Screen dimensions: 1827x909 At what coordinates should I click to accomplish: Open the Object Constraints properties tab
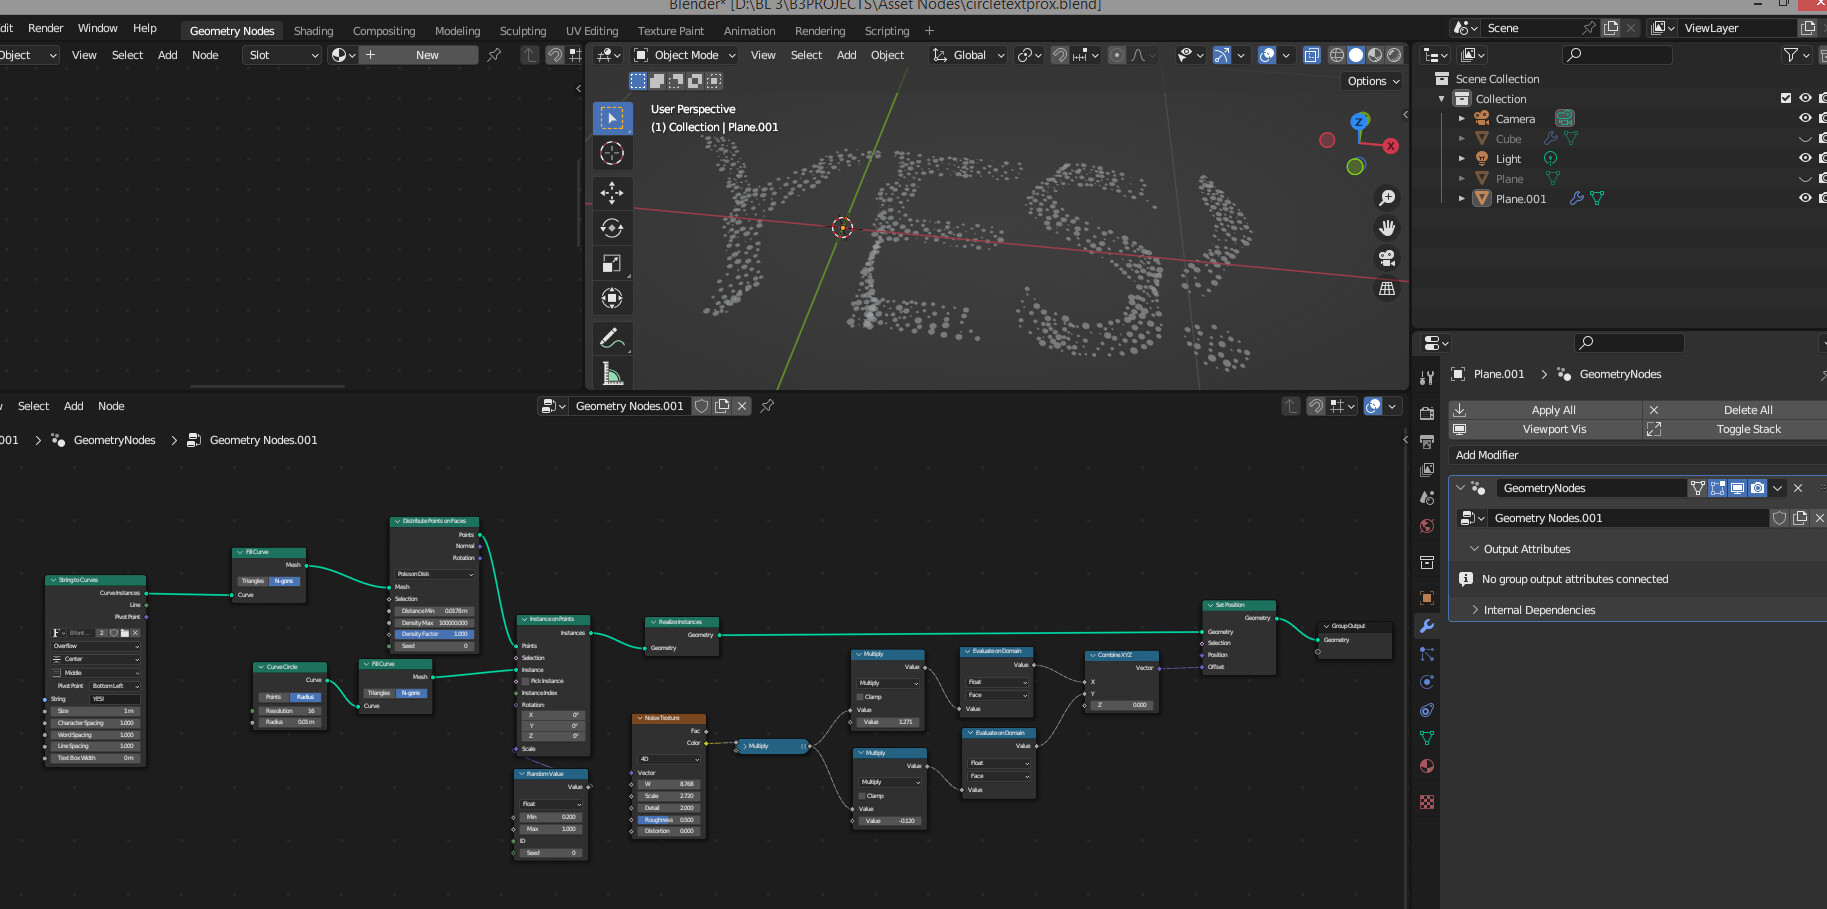pyautogui.click(x=1427, y=710)
